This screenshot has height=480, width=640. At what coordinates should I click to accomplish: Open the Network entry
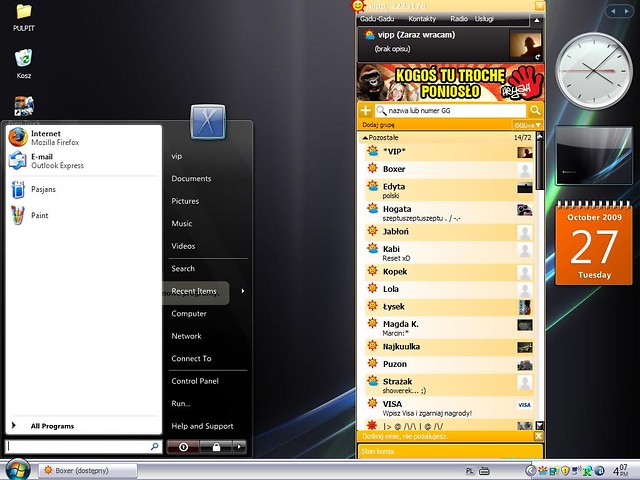tap(187, 336)
